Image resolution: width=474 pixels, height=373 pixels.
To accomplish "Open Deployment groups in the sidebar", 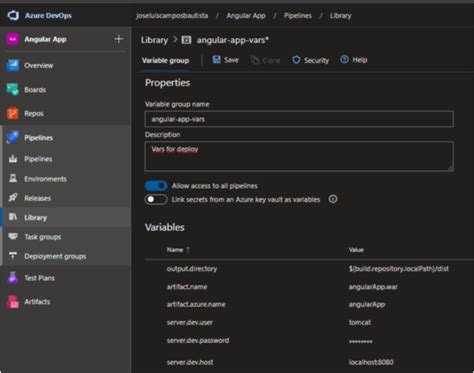I will tap(55, 256).
